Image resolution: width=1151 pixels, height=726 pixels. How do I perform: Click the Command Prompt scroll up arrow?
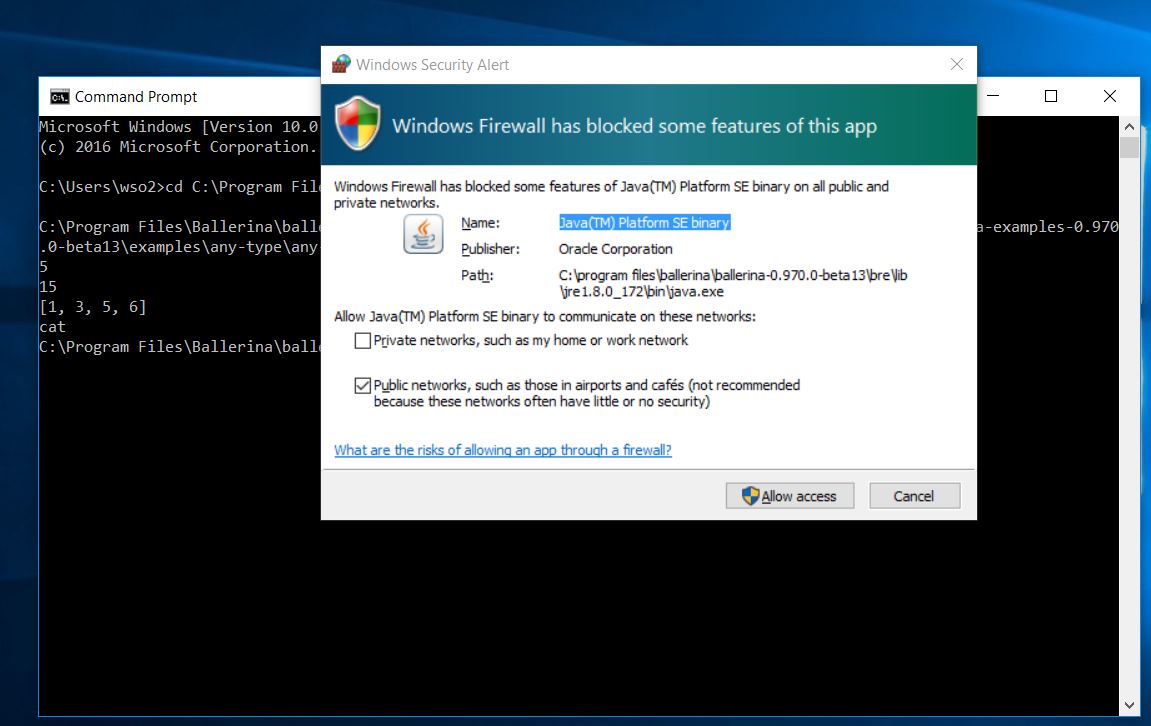tap(1129, 126)
